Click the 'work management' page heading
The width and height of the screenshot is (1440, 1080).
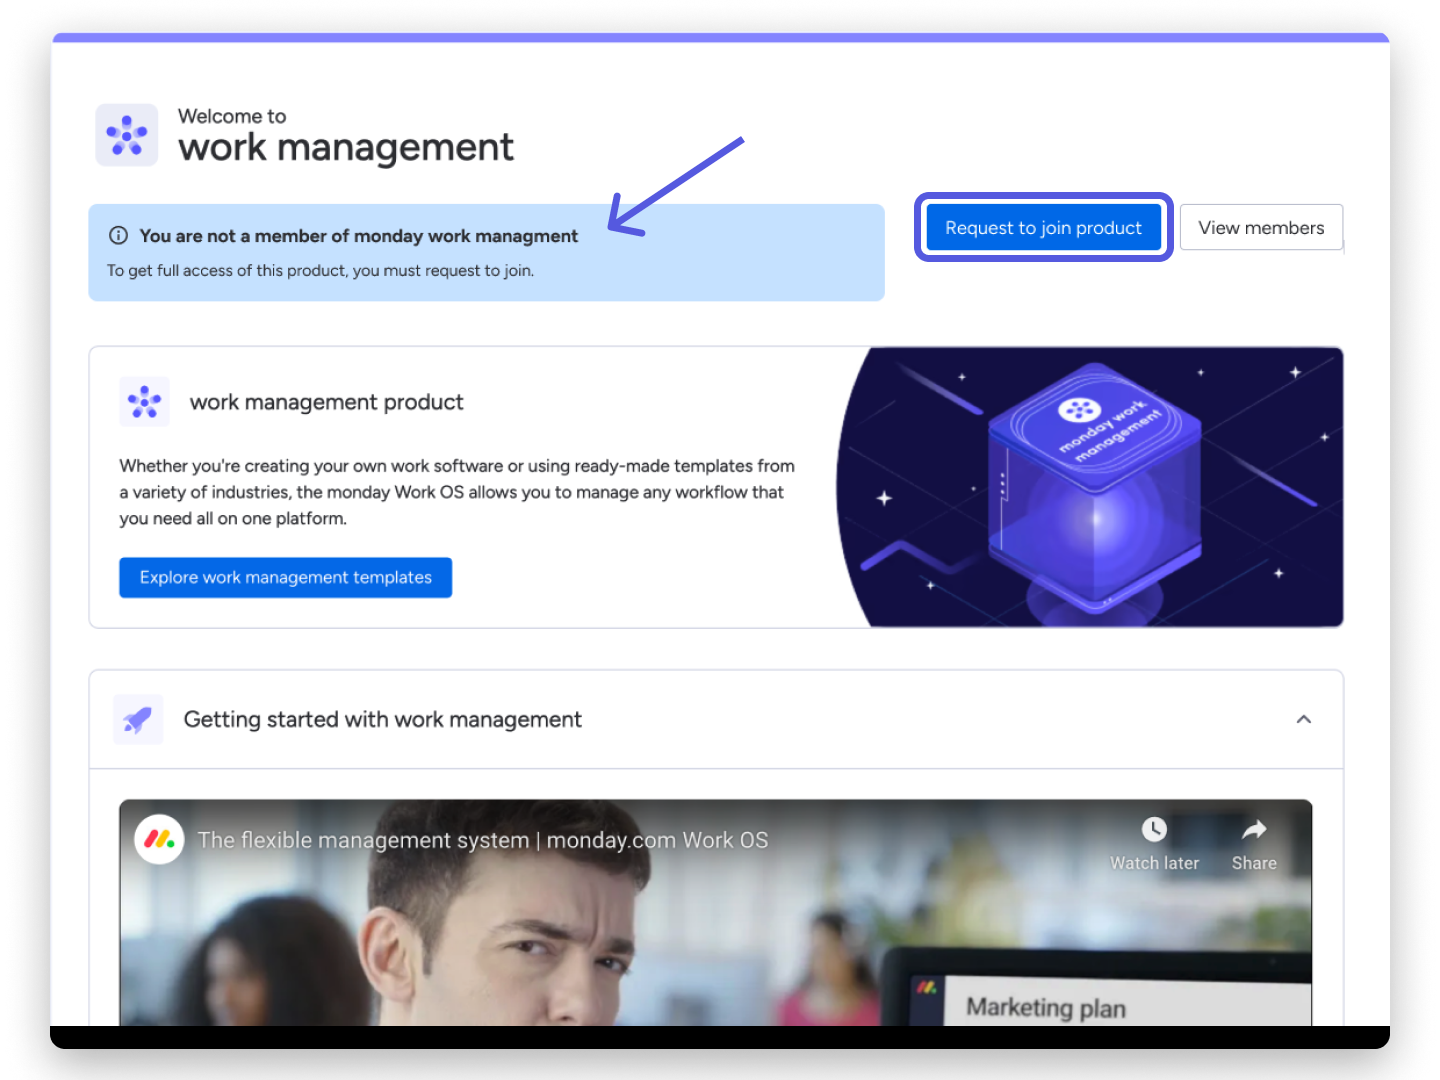click(x=345, y=148)
